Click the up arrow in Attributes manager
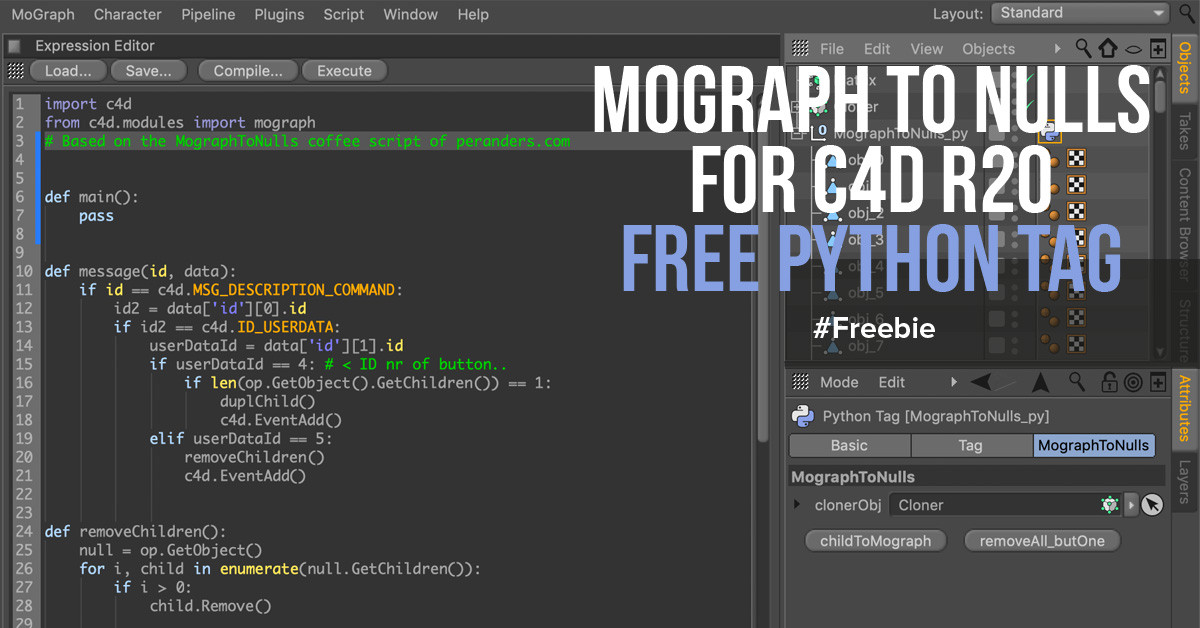The image size is (1200, 628). pos(1041,382)
